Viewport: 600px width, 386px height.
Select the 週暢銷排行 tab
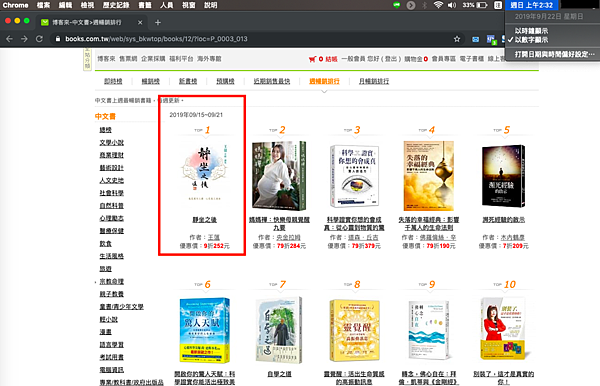click(x=324, y=81)
